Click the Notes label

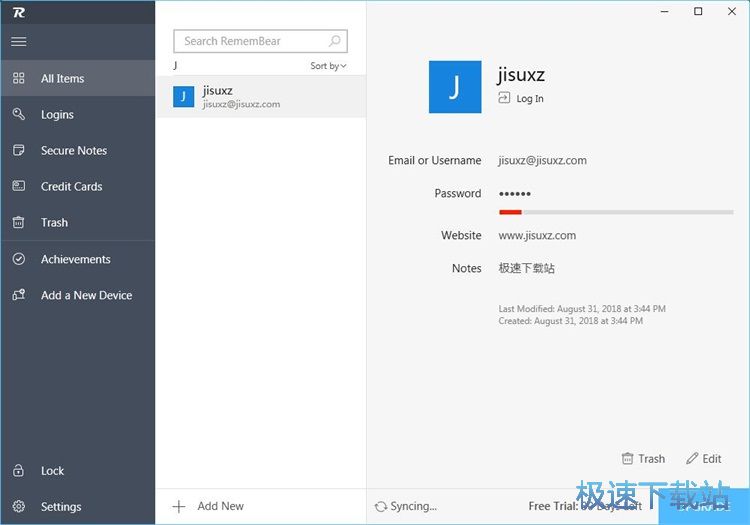pyautogui.click(x=467, y=268)
